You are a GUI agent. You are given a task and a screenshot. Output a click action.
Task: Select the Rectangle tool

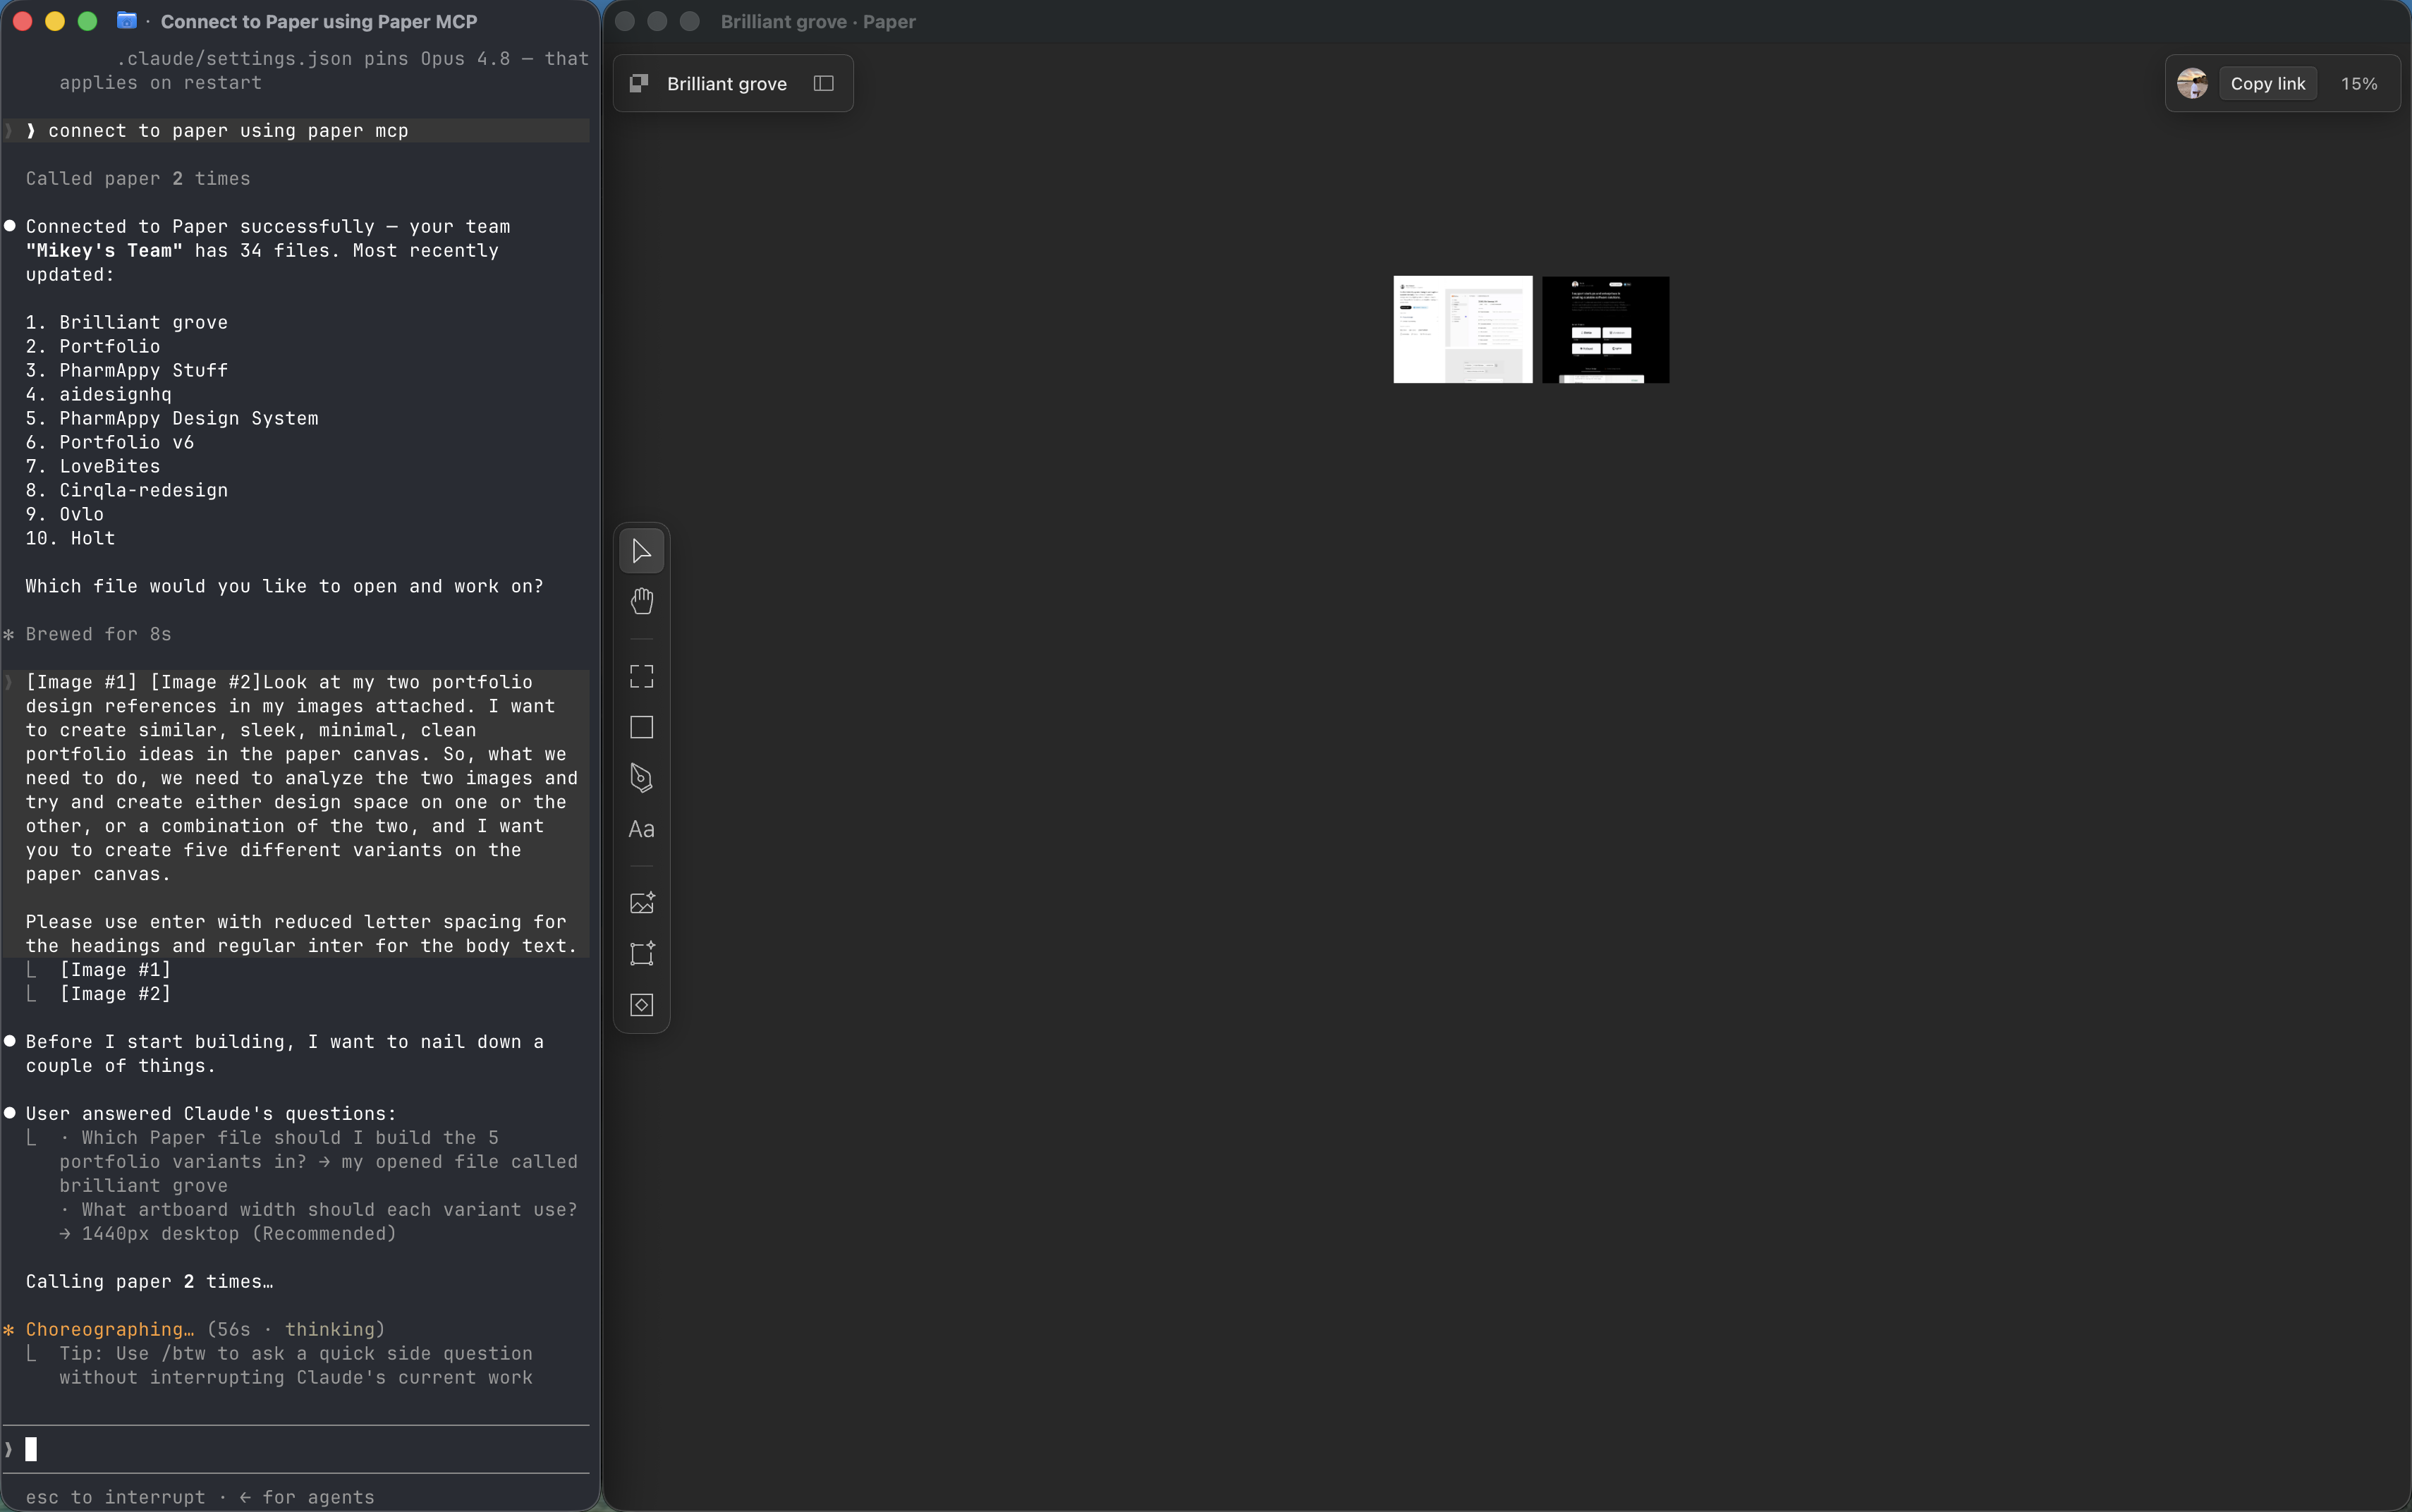click(641, 727)
